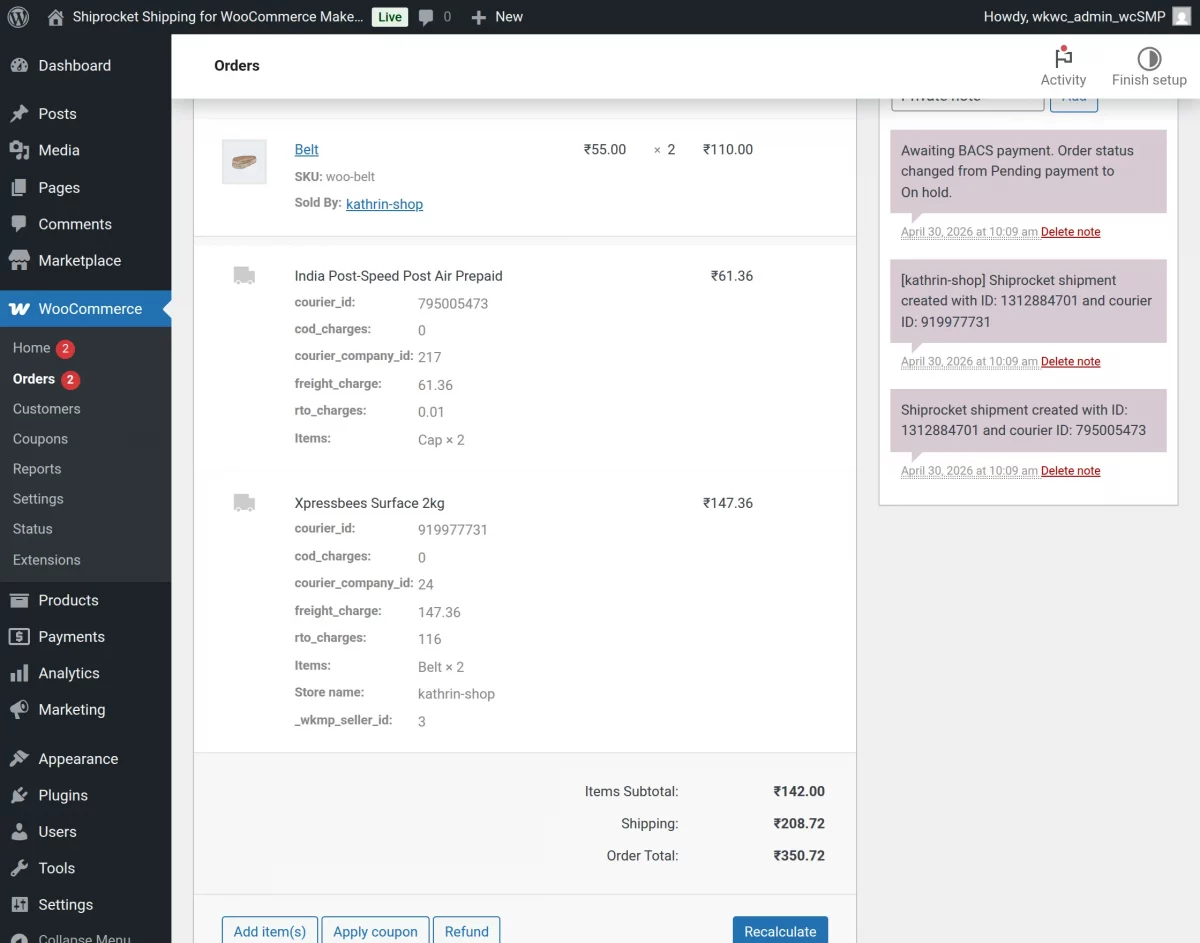1200x943 pixels.
Task: Click the courier_id value 919977731
Action: 453,530
